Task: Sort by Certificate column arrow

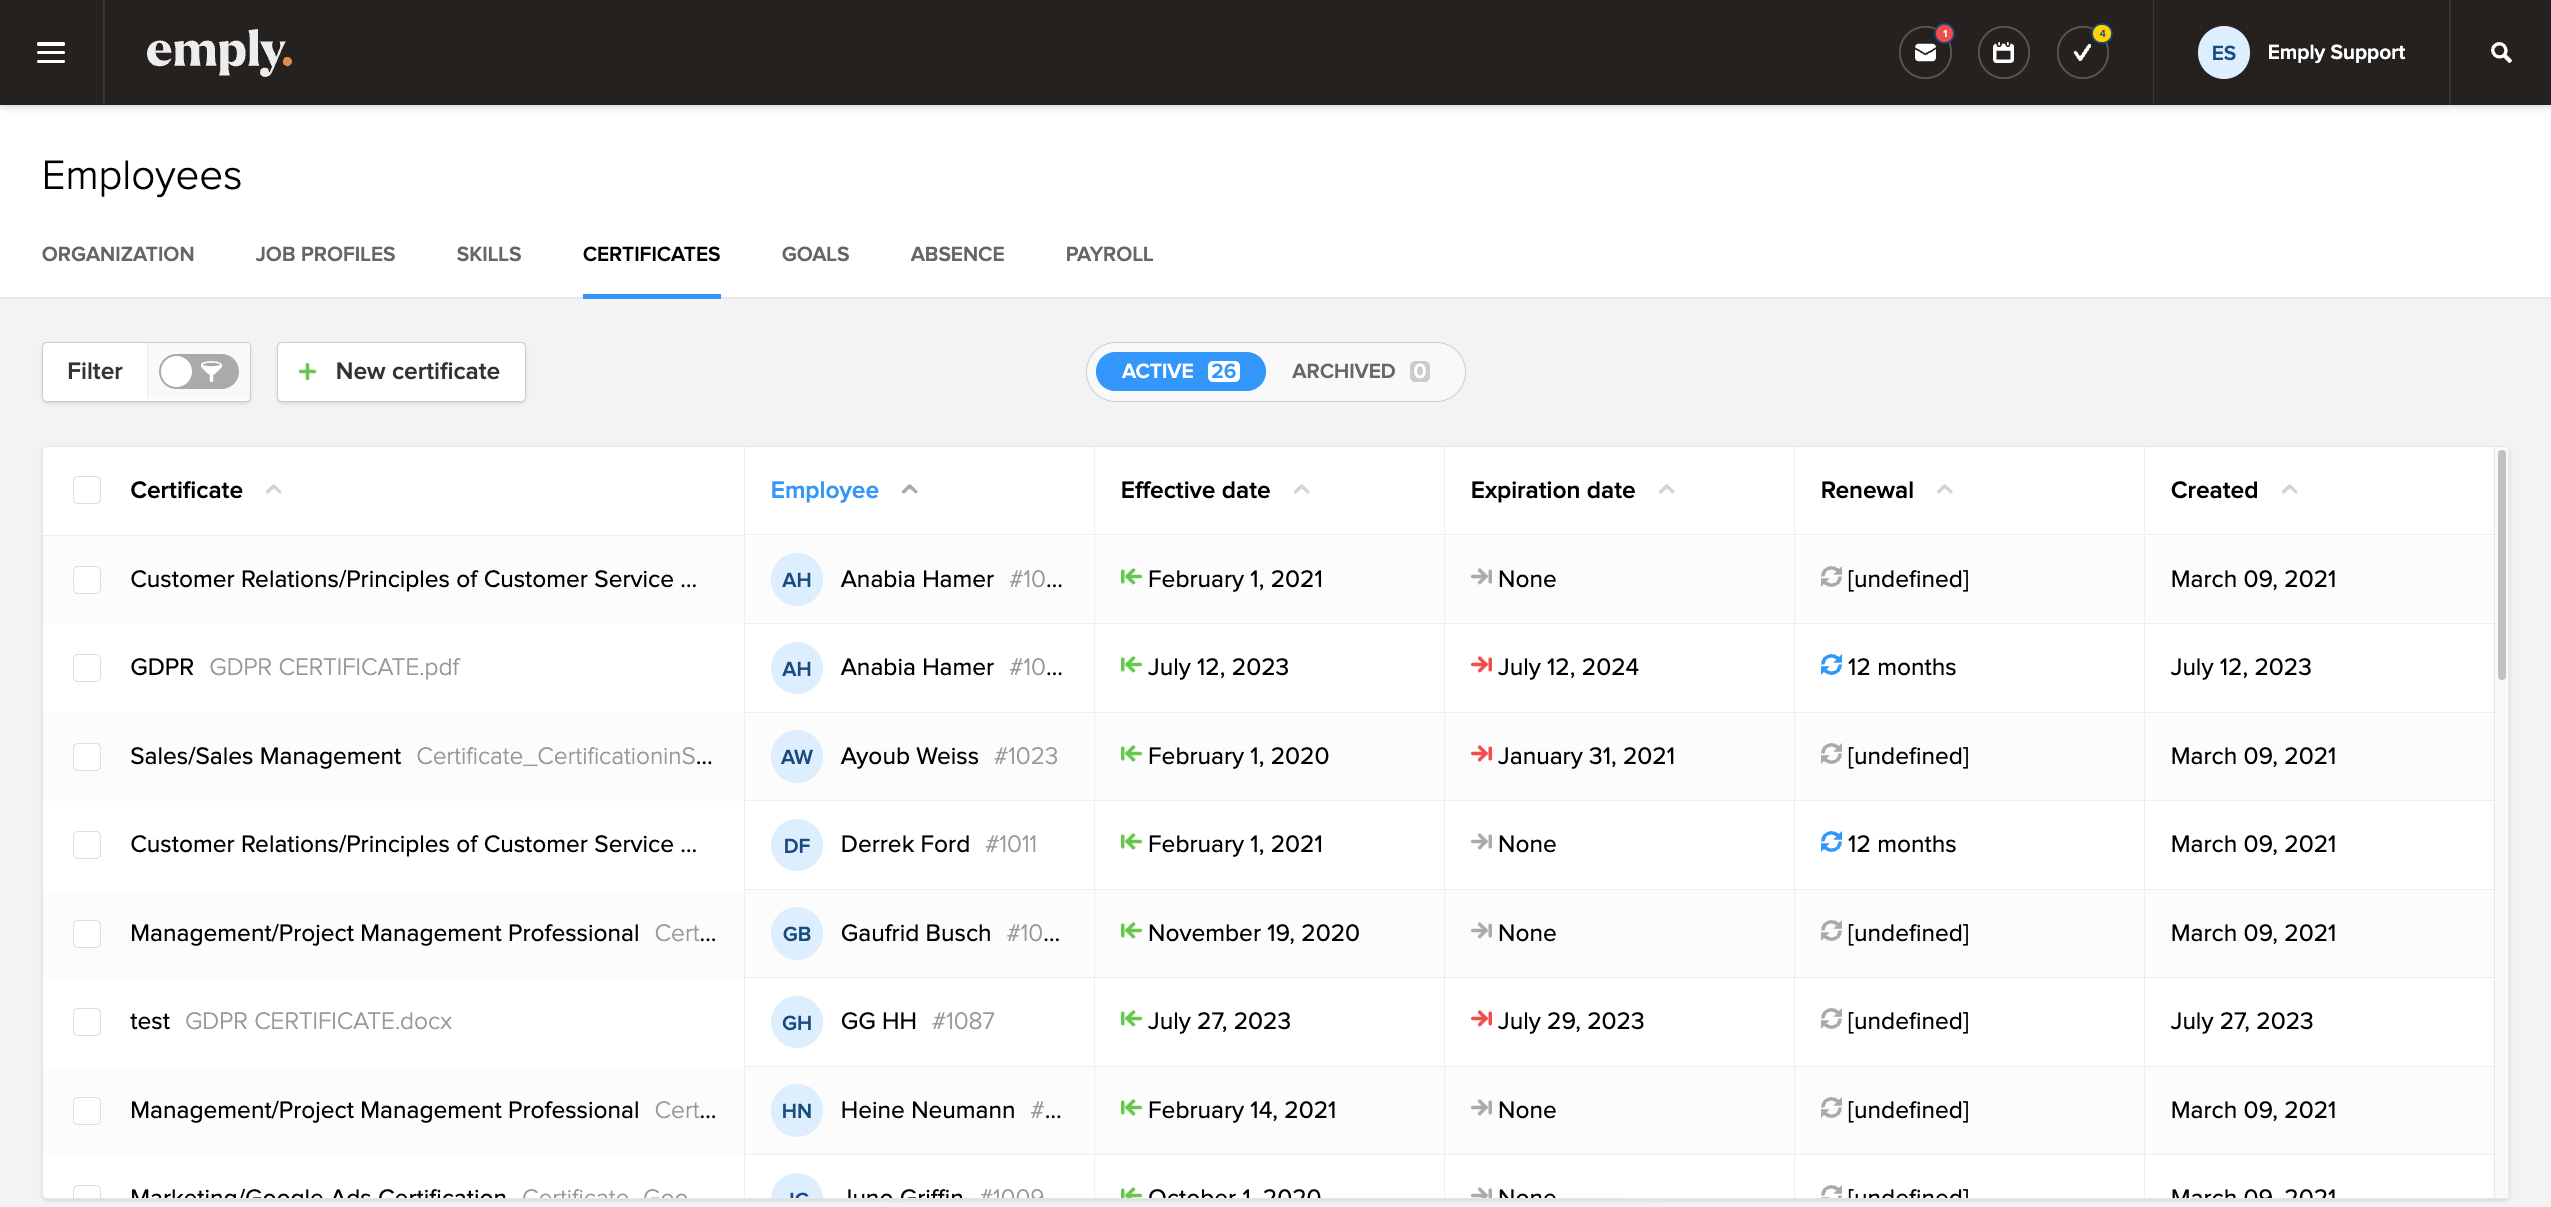Action: [273, 490]
